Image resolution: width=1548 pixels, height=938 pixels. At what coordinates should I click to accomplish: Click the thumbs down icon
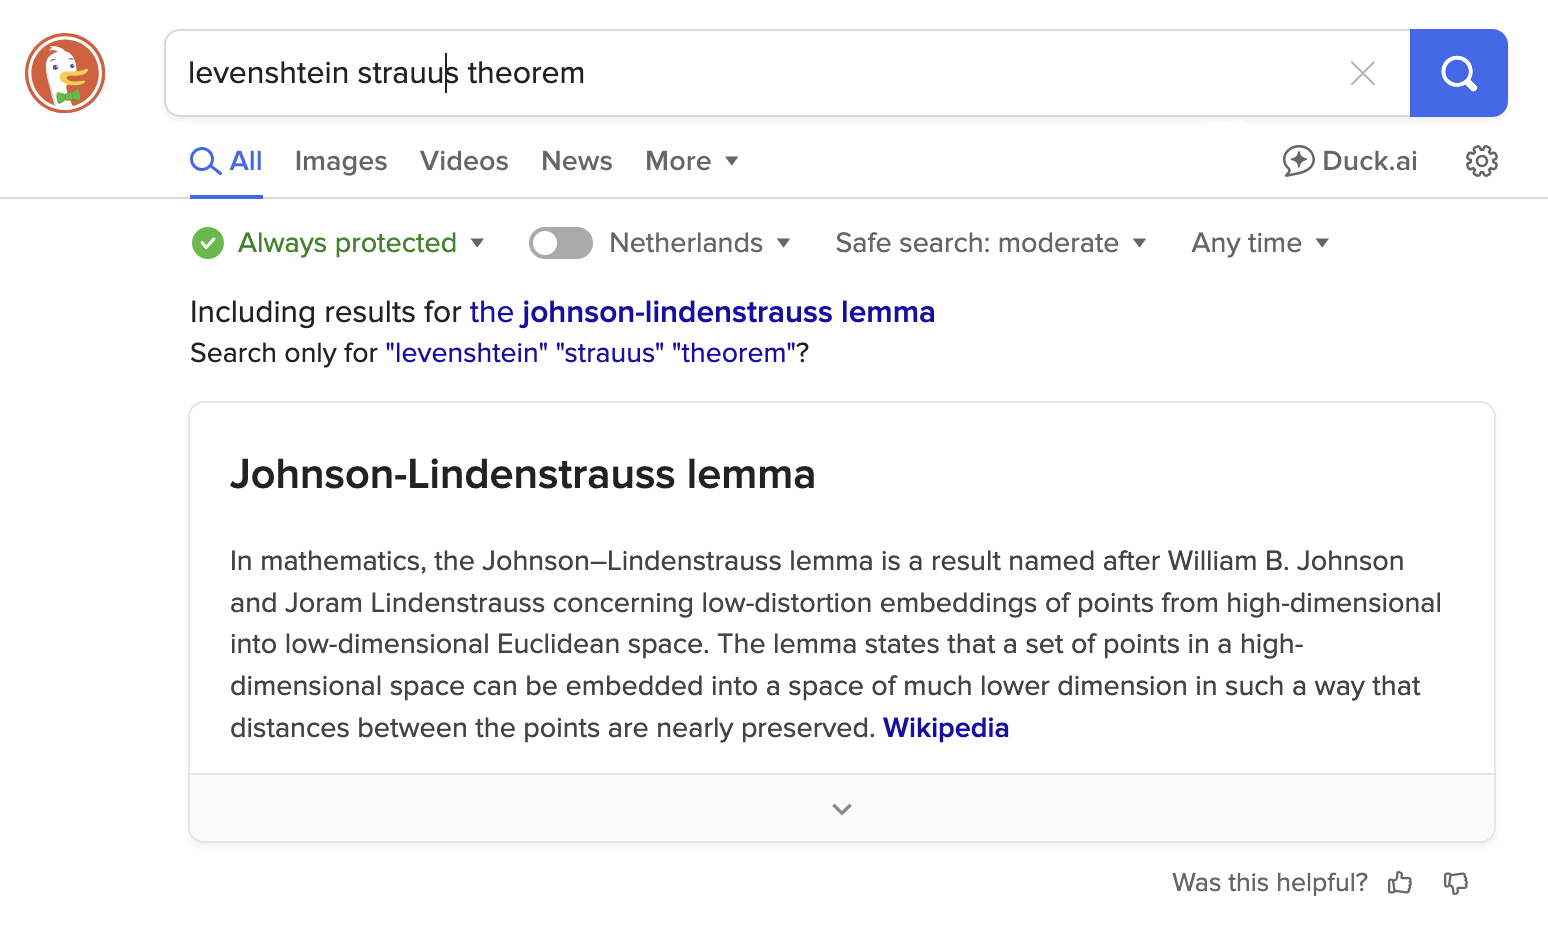pyautogui.click(x=1456, y=882)
